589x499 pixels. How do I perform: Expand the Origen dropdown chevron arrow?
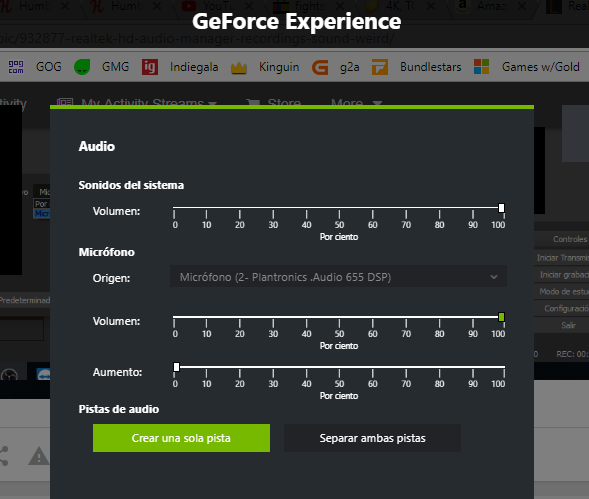[x=494, y=277]
